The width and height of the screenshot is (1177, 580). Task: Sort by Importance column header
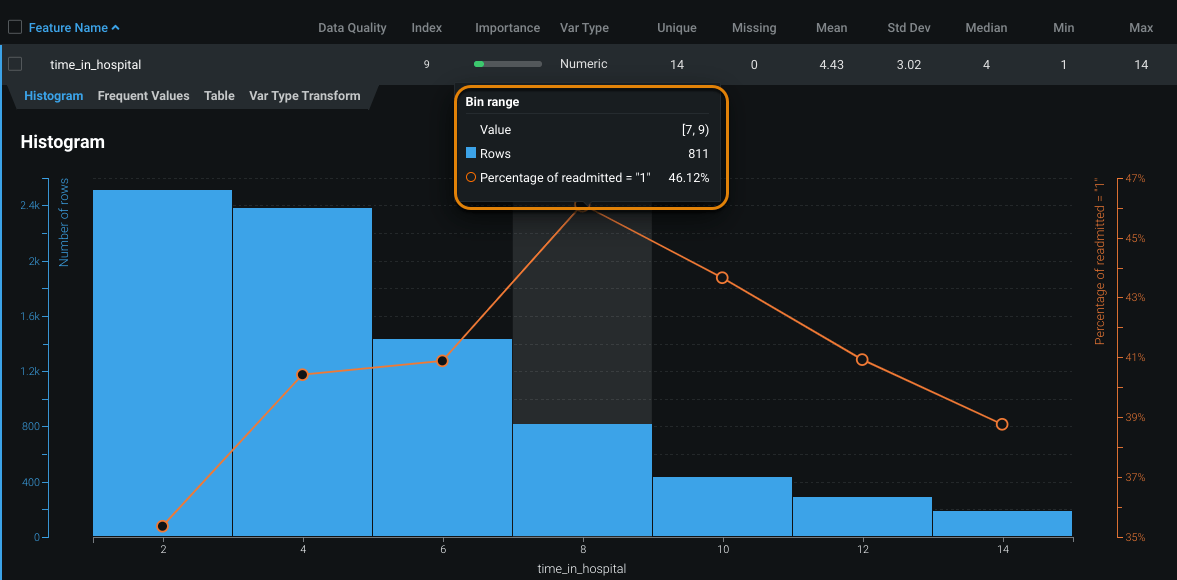point(507,28)
